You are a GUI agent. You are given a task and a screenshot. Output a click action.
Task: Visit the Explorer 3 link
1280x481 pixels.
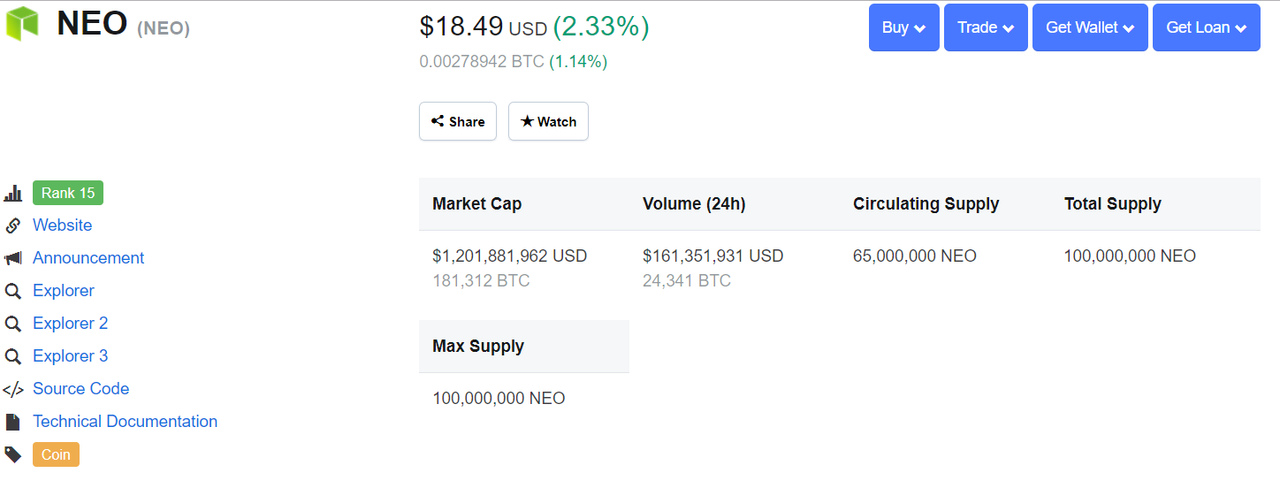coord(70,356)
